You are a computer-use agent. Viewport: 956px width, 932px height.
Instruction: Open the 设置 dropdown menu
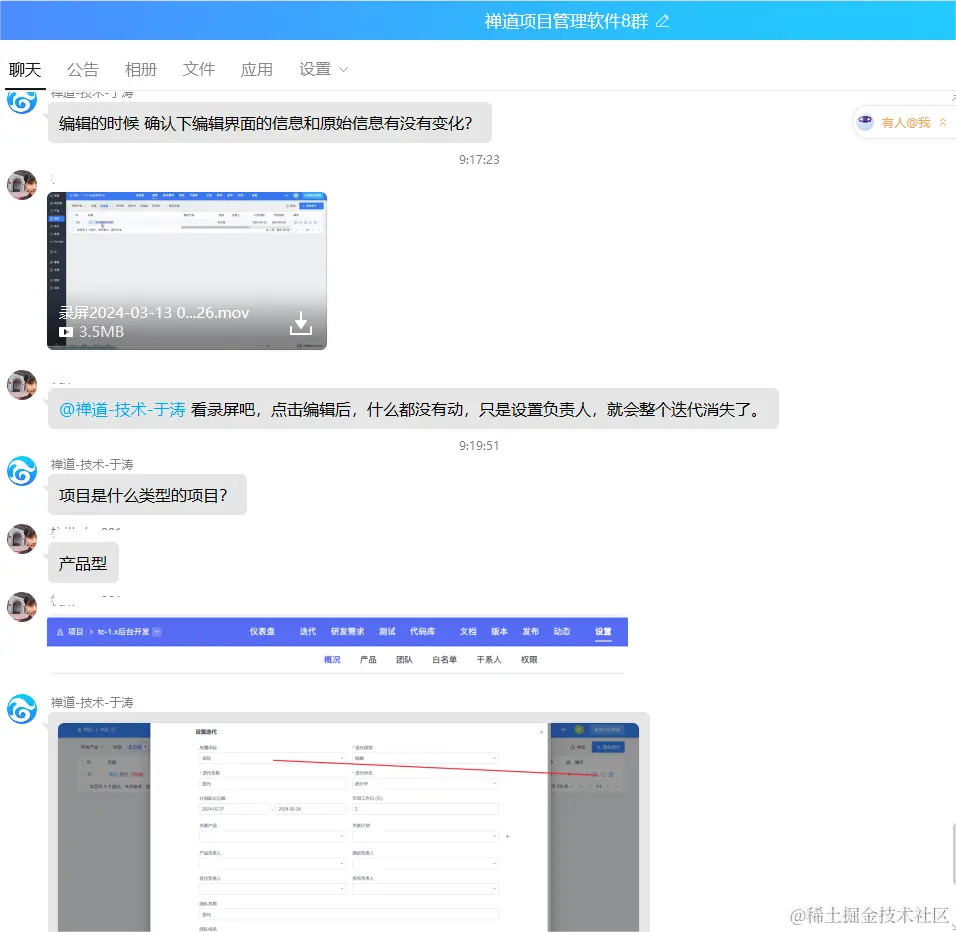322,69
